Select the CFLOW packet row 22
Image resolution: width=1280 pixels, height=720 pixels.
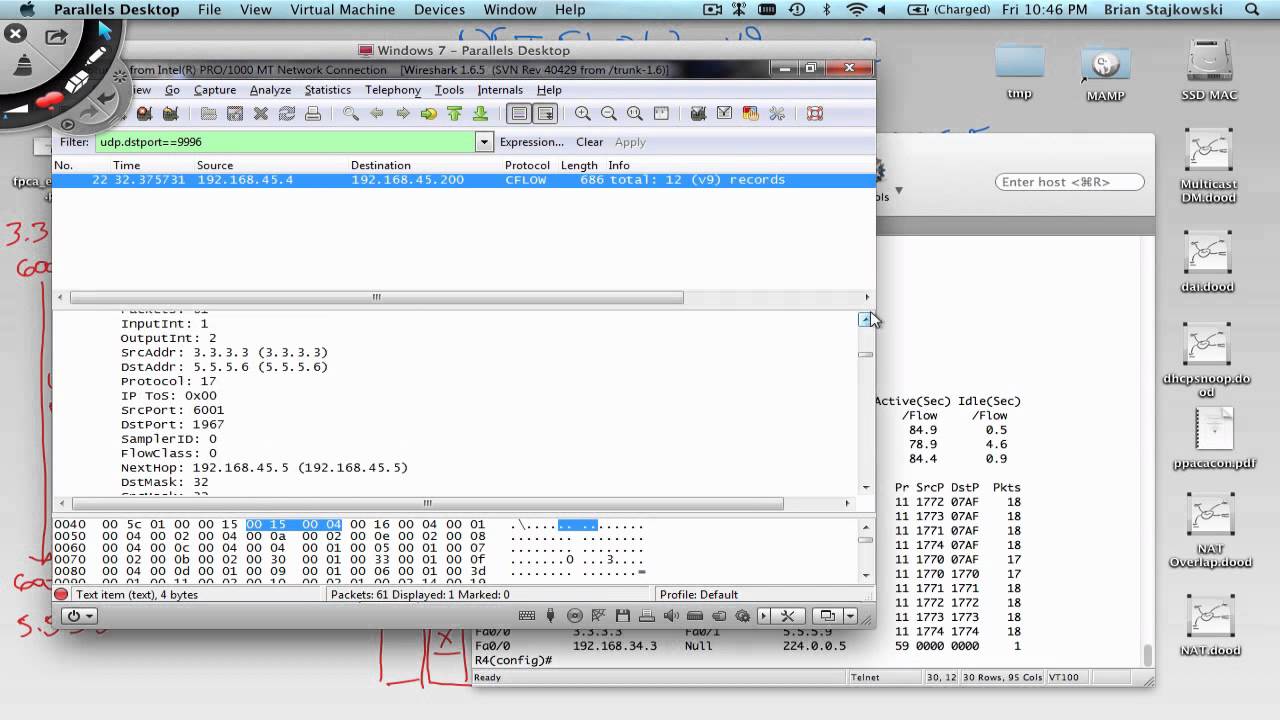pyautogui.click(x=463, y=180)
